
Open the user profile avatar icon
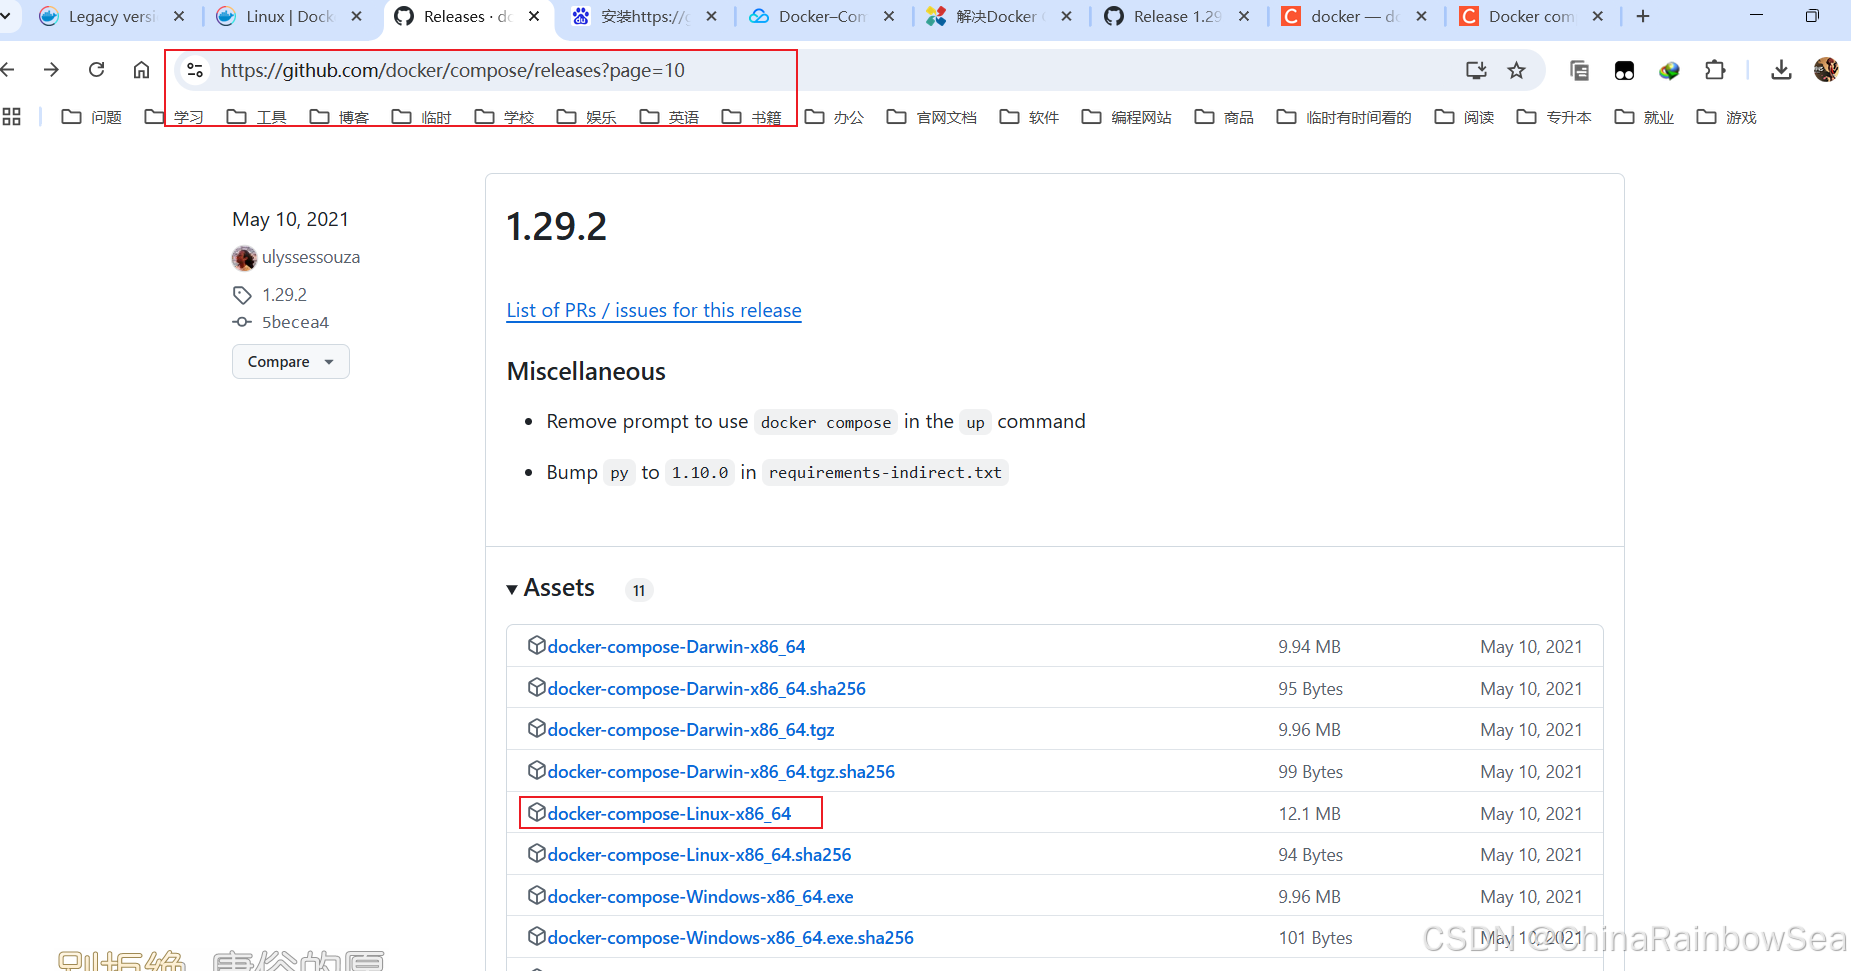[1826, 70]
